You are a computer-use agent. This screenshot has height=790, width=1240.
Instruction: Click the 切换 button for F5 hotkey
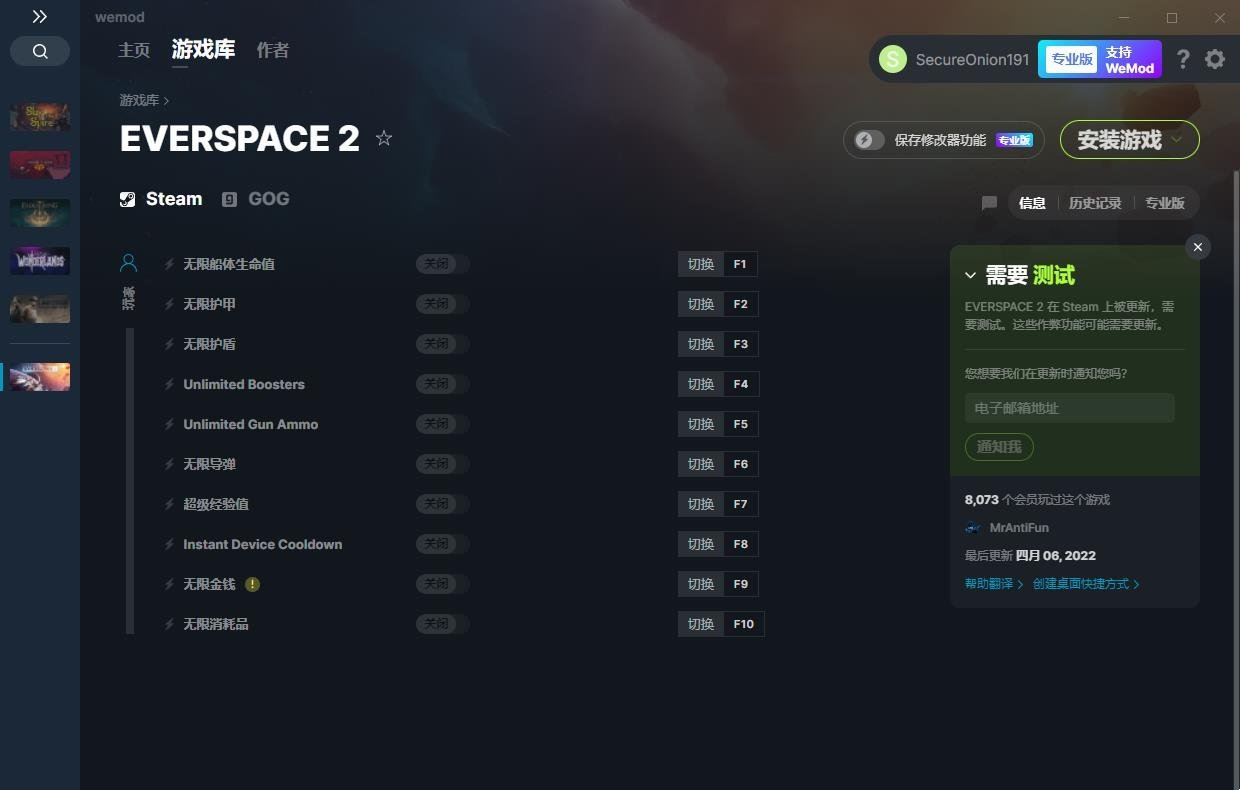pyautogui.click(x=701, y=424)
